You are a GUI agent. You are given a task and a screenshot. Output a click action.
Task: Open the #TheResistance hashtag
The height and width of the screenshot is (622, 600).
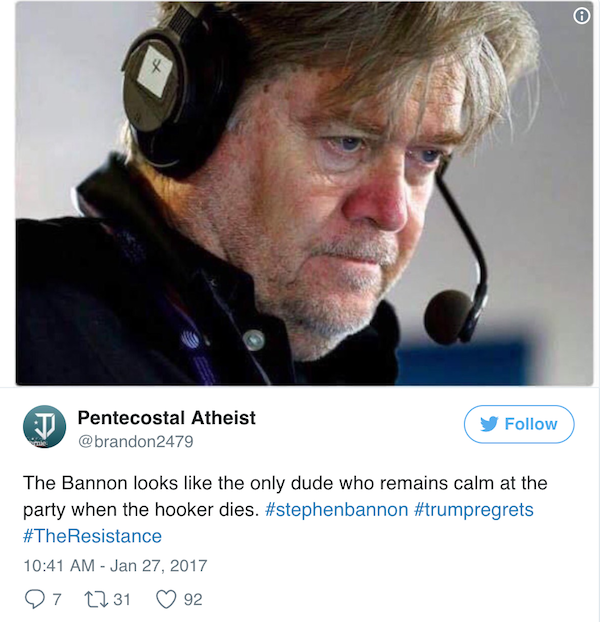click(x=92, y=536)
